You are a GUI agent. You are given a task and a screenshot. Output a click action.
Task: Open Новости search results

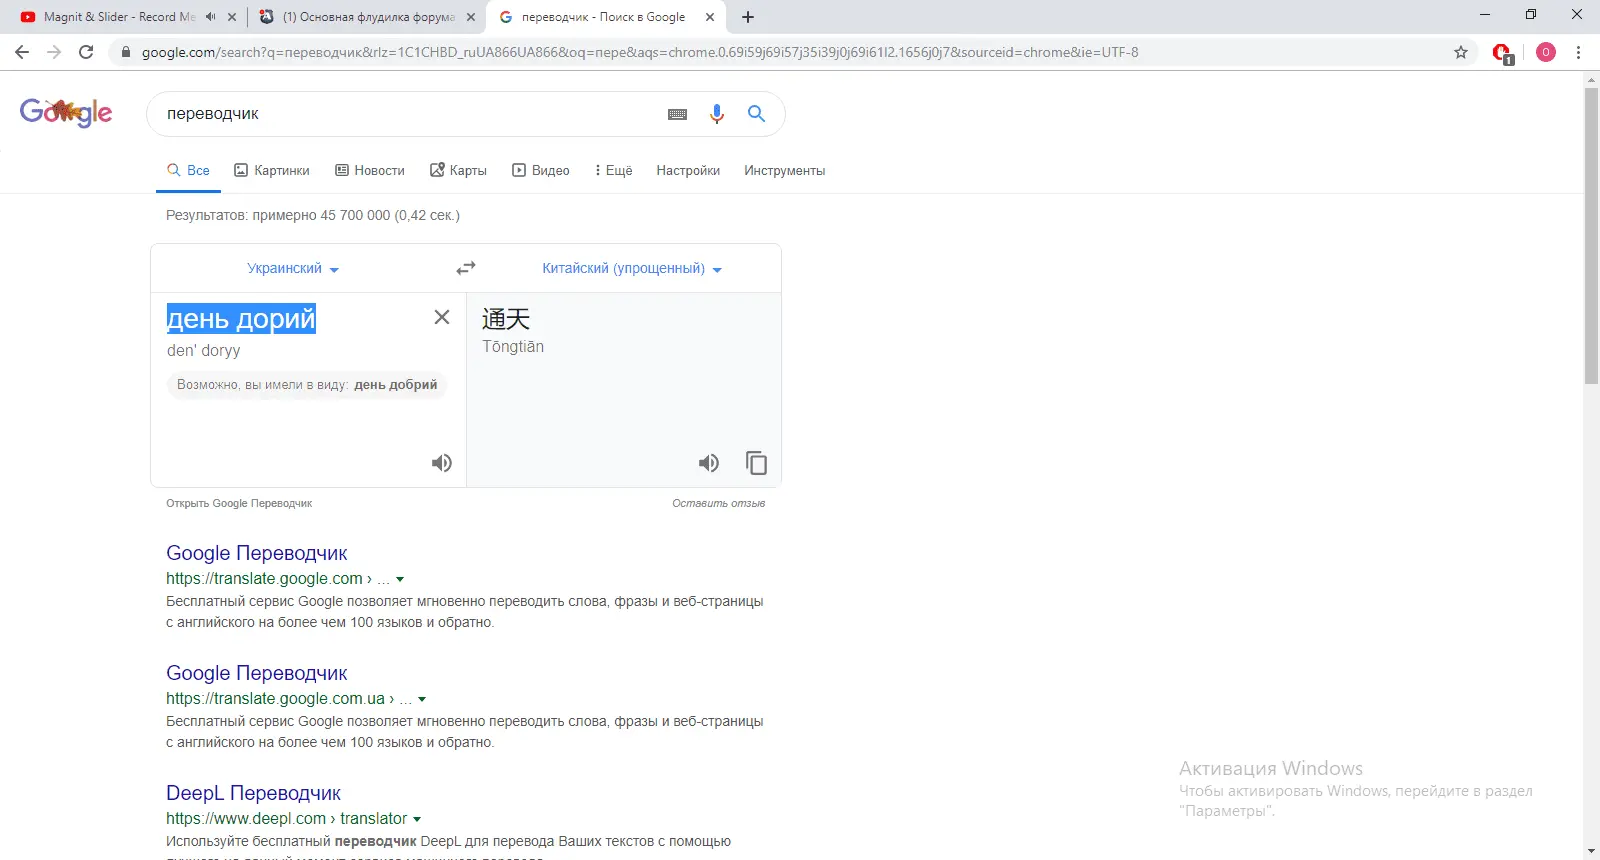click(370, 171)
